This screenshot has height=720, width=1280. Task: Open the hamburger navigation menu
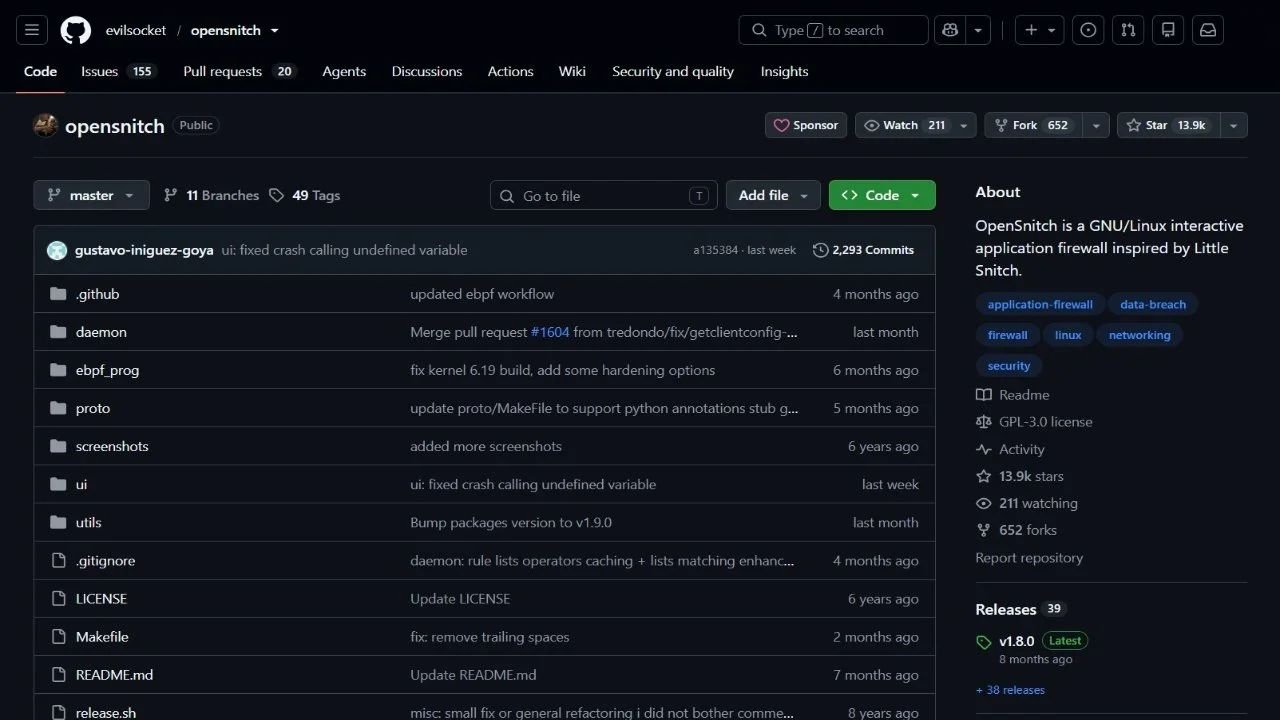pyautogui.click(x=31, y=30)
